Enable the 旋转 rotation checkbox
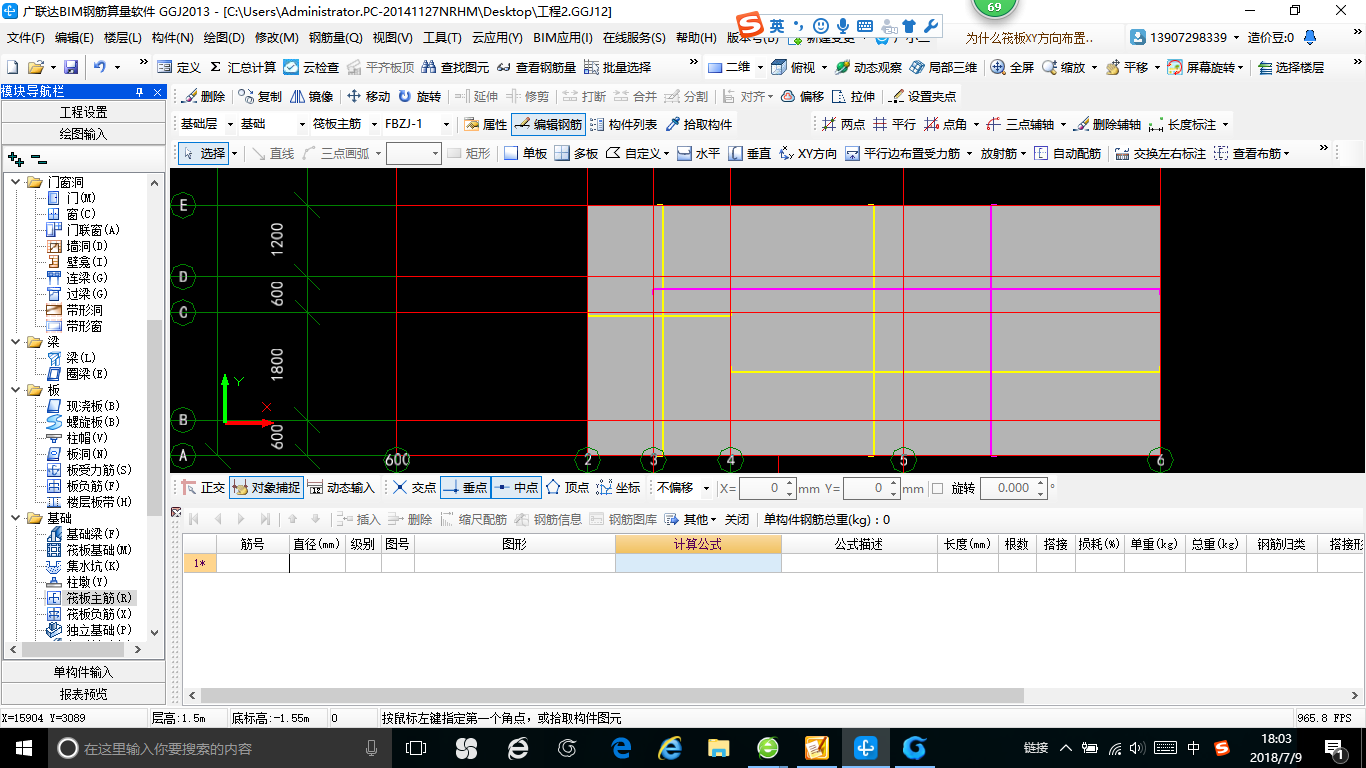This screenshot has height=768, width=1366. tap(937, 488)
